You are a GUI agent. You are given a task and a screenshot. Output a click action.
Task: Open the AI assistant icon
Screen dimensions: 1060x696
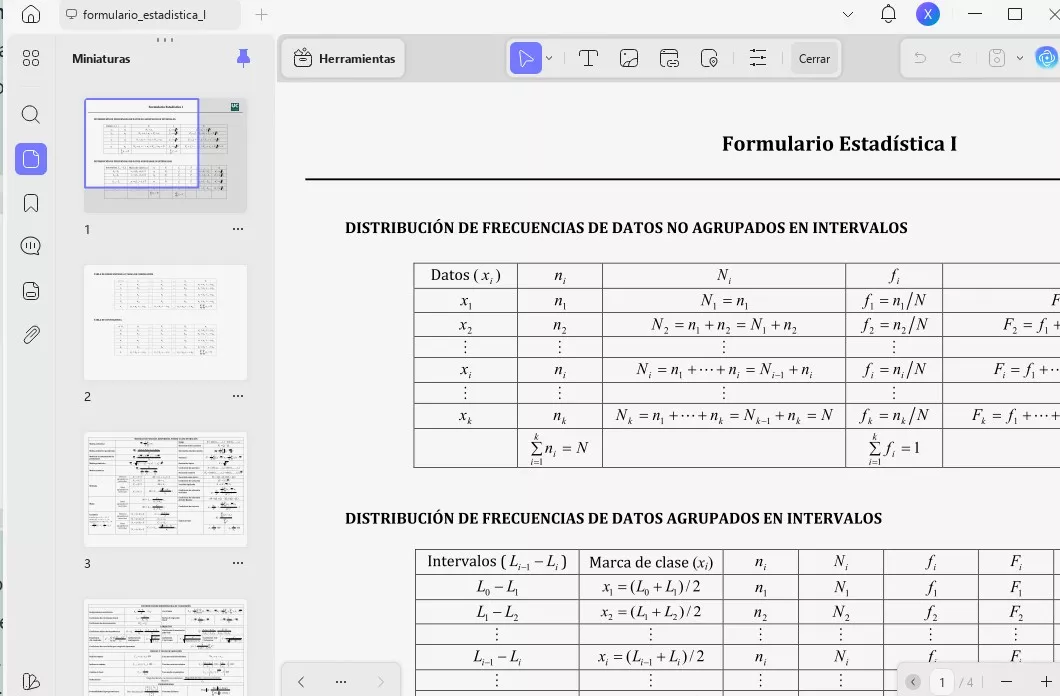(1046, 58)
